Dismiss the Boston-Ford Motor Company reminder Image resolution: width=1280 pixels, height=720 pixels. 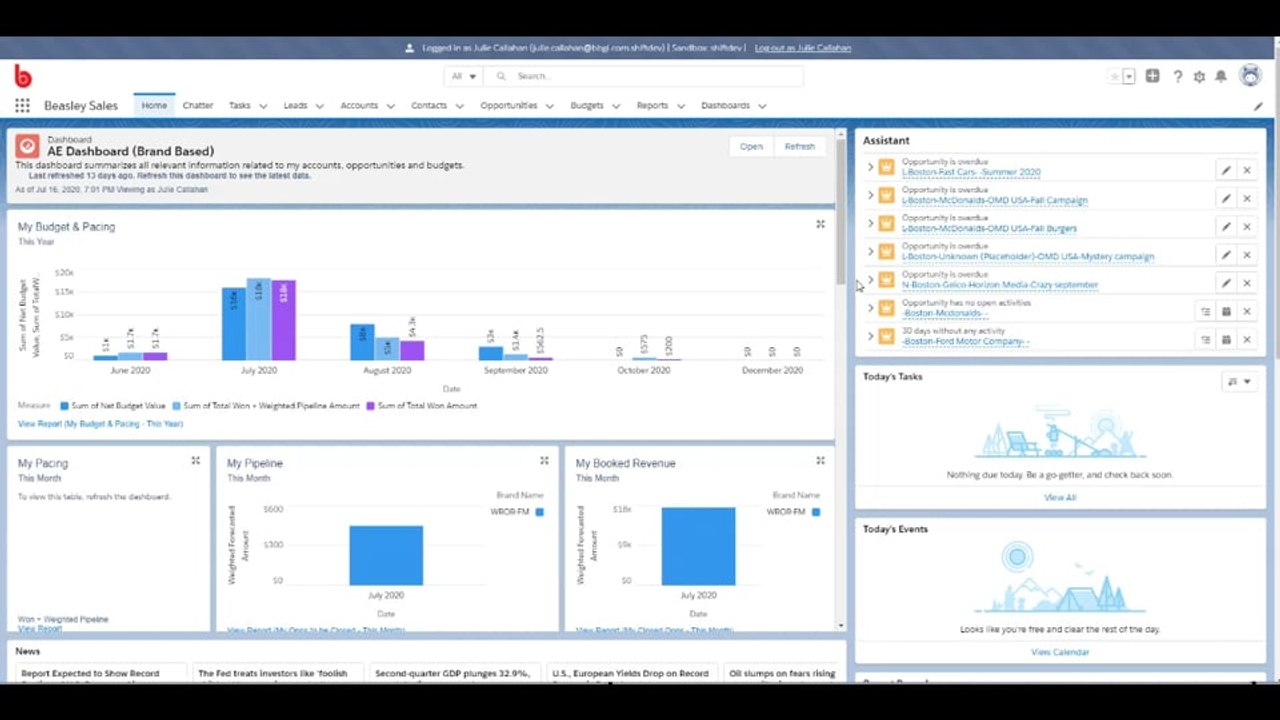click(x=1247, y=340)
